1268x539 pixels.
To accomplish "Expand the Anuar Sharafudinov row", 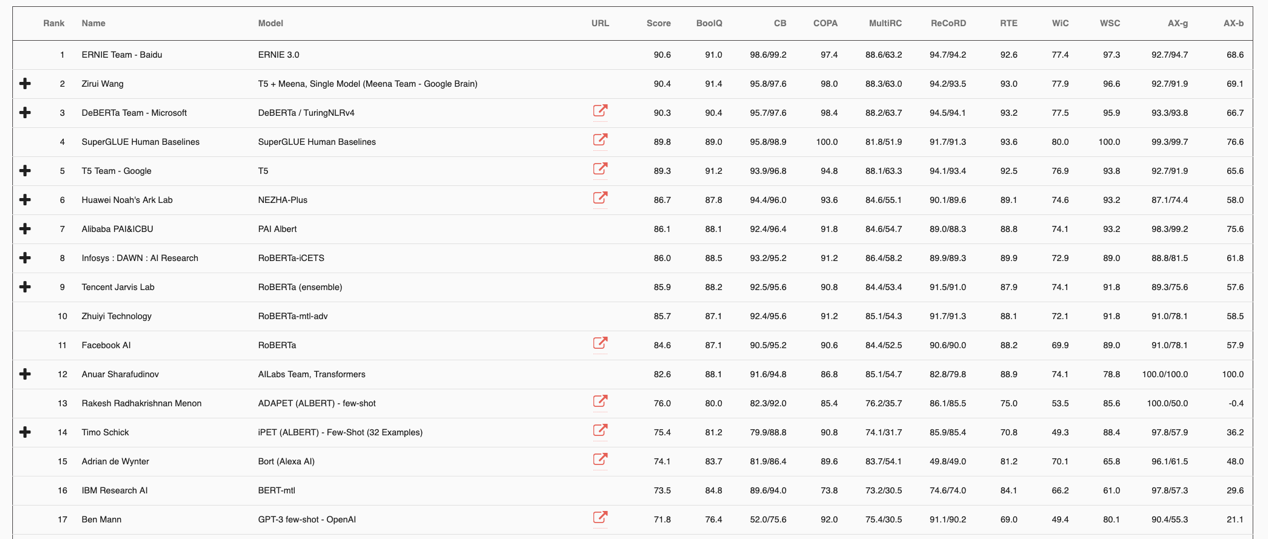I will coord(25,374).
